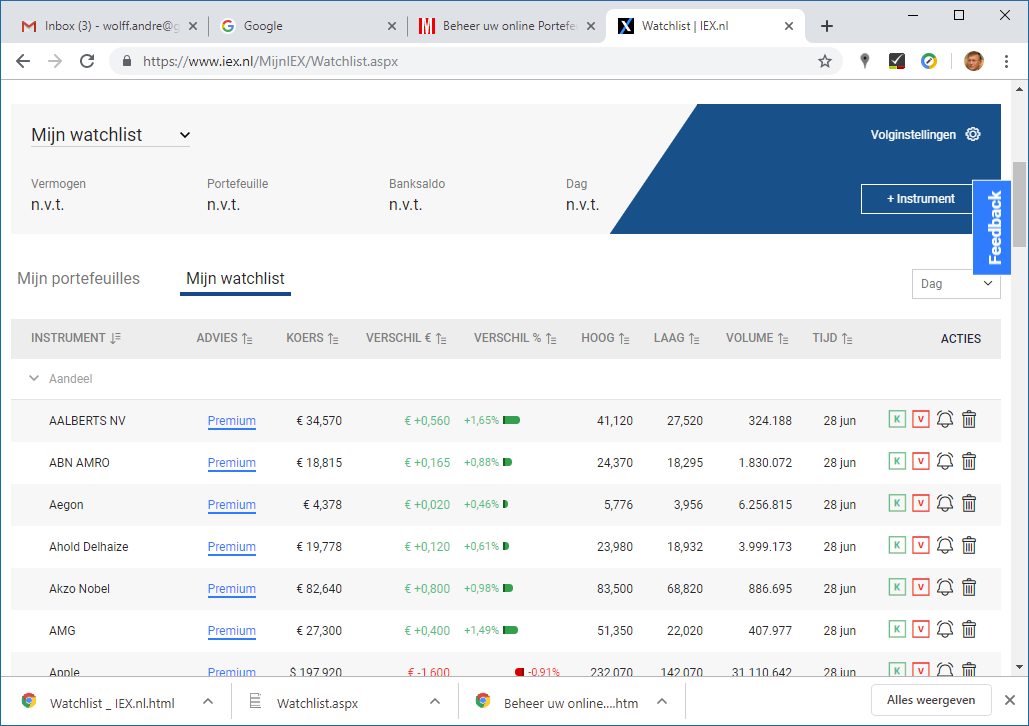Open the Mijn watchlist selector dropdown
Image resolution: width=1029 pixels, height=726 pixels.
(x=110, y=135)
